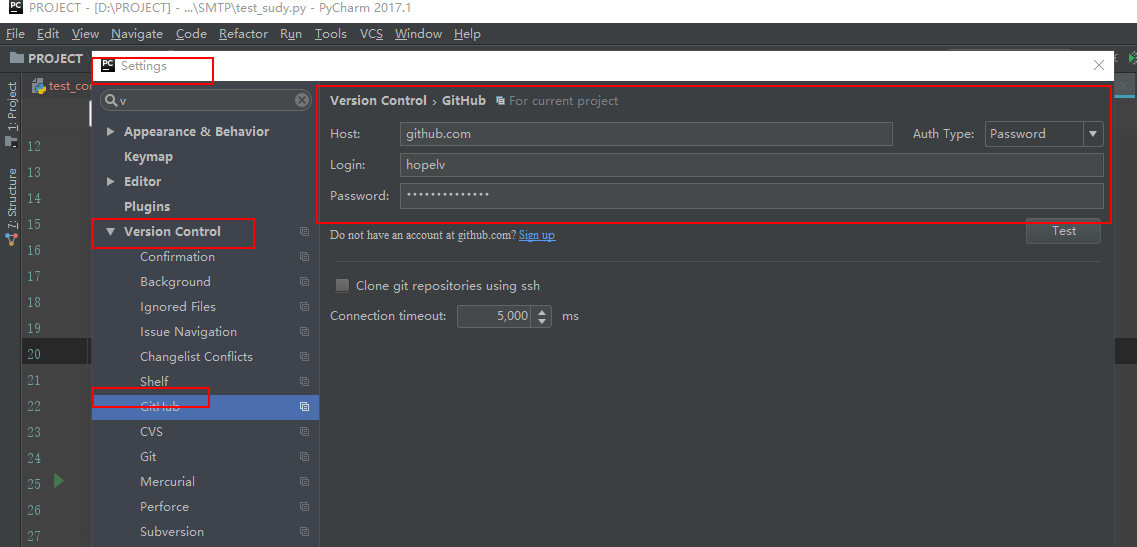Screen dimensions: 1137x547
Task: Enable Clone git repositories using ssh
Action: 342,286
